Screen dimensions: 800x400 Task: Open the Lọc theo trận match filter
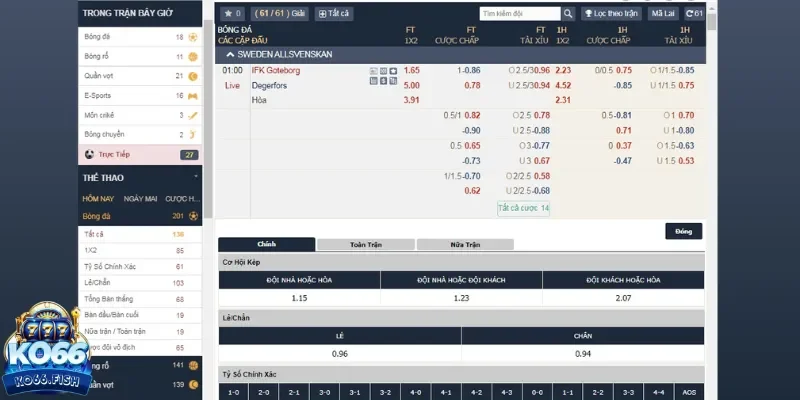(x=613, y=14)
